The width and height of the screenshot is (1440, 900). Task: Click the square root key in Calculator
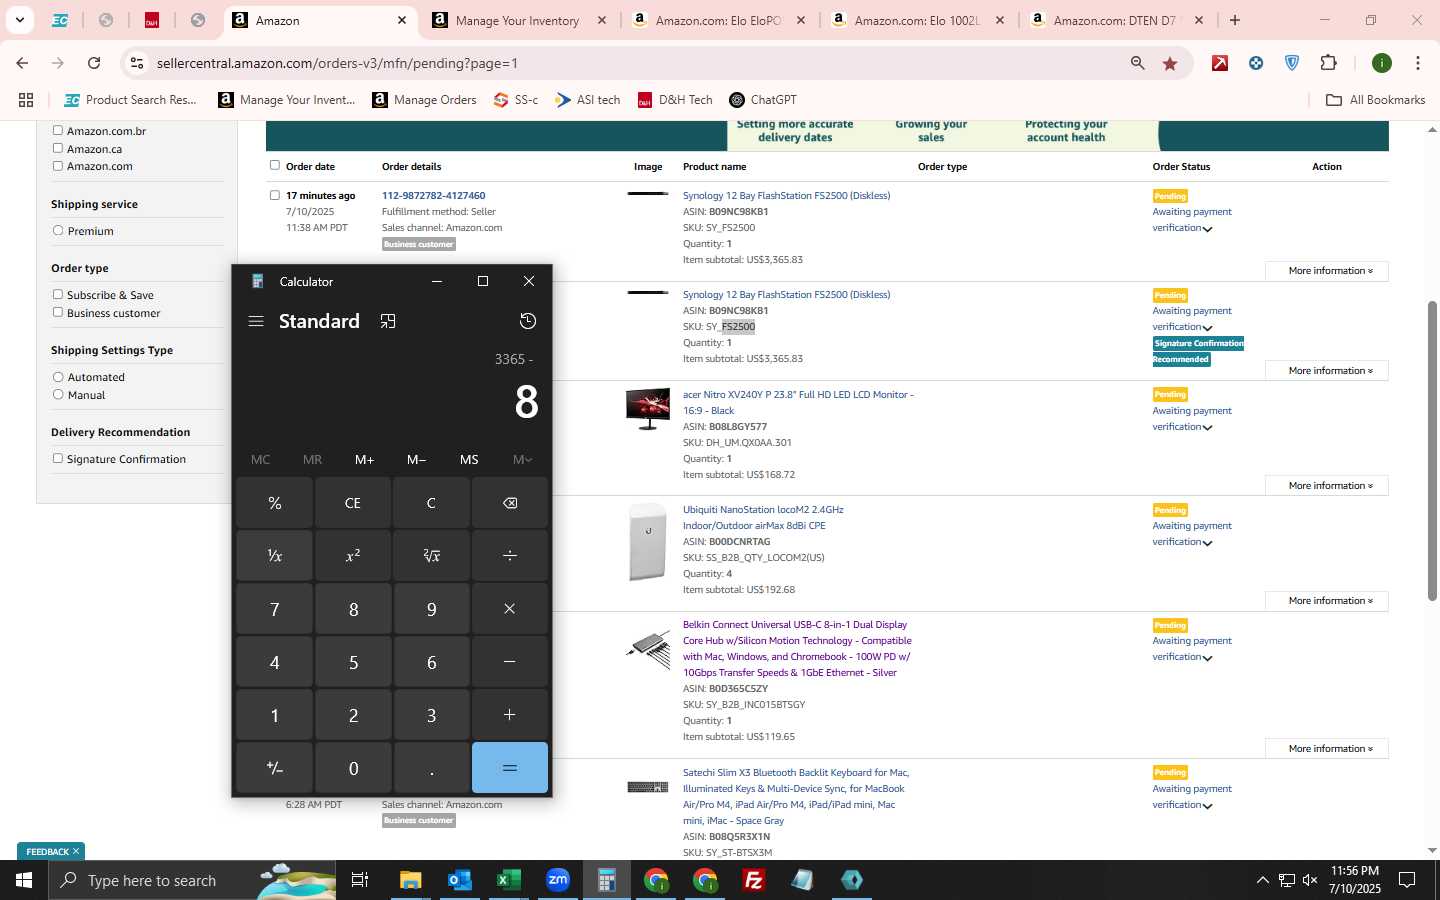(x=431, y=555)
